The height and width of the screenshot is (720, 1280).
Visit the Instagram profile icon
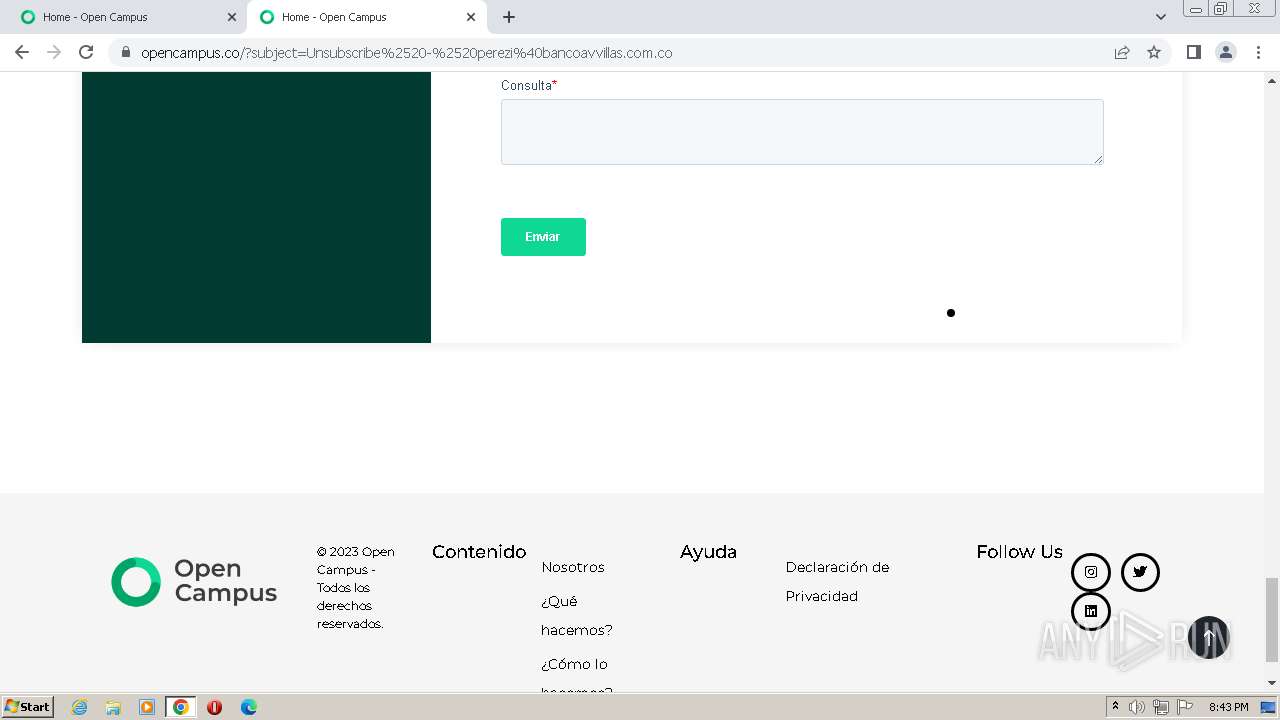click(1091, 572)
